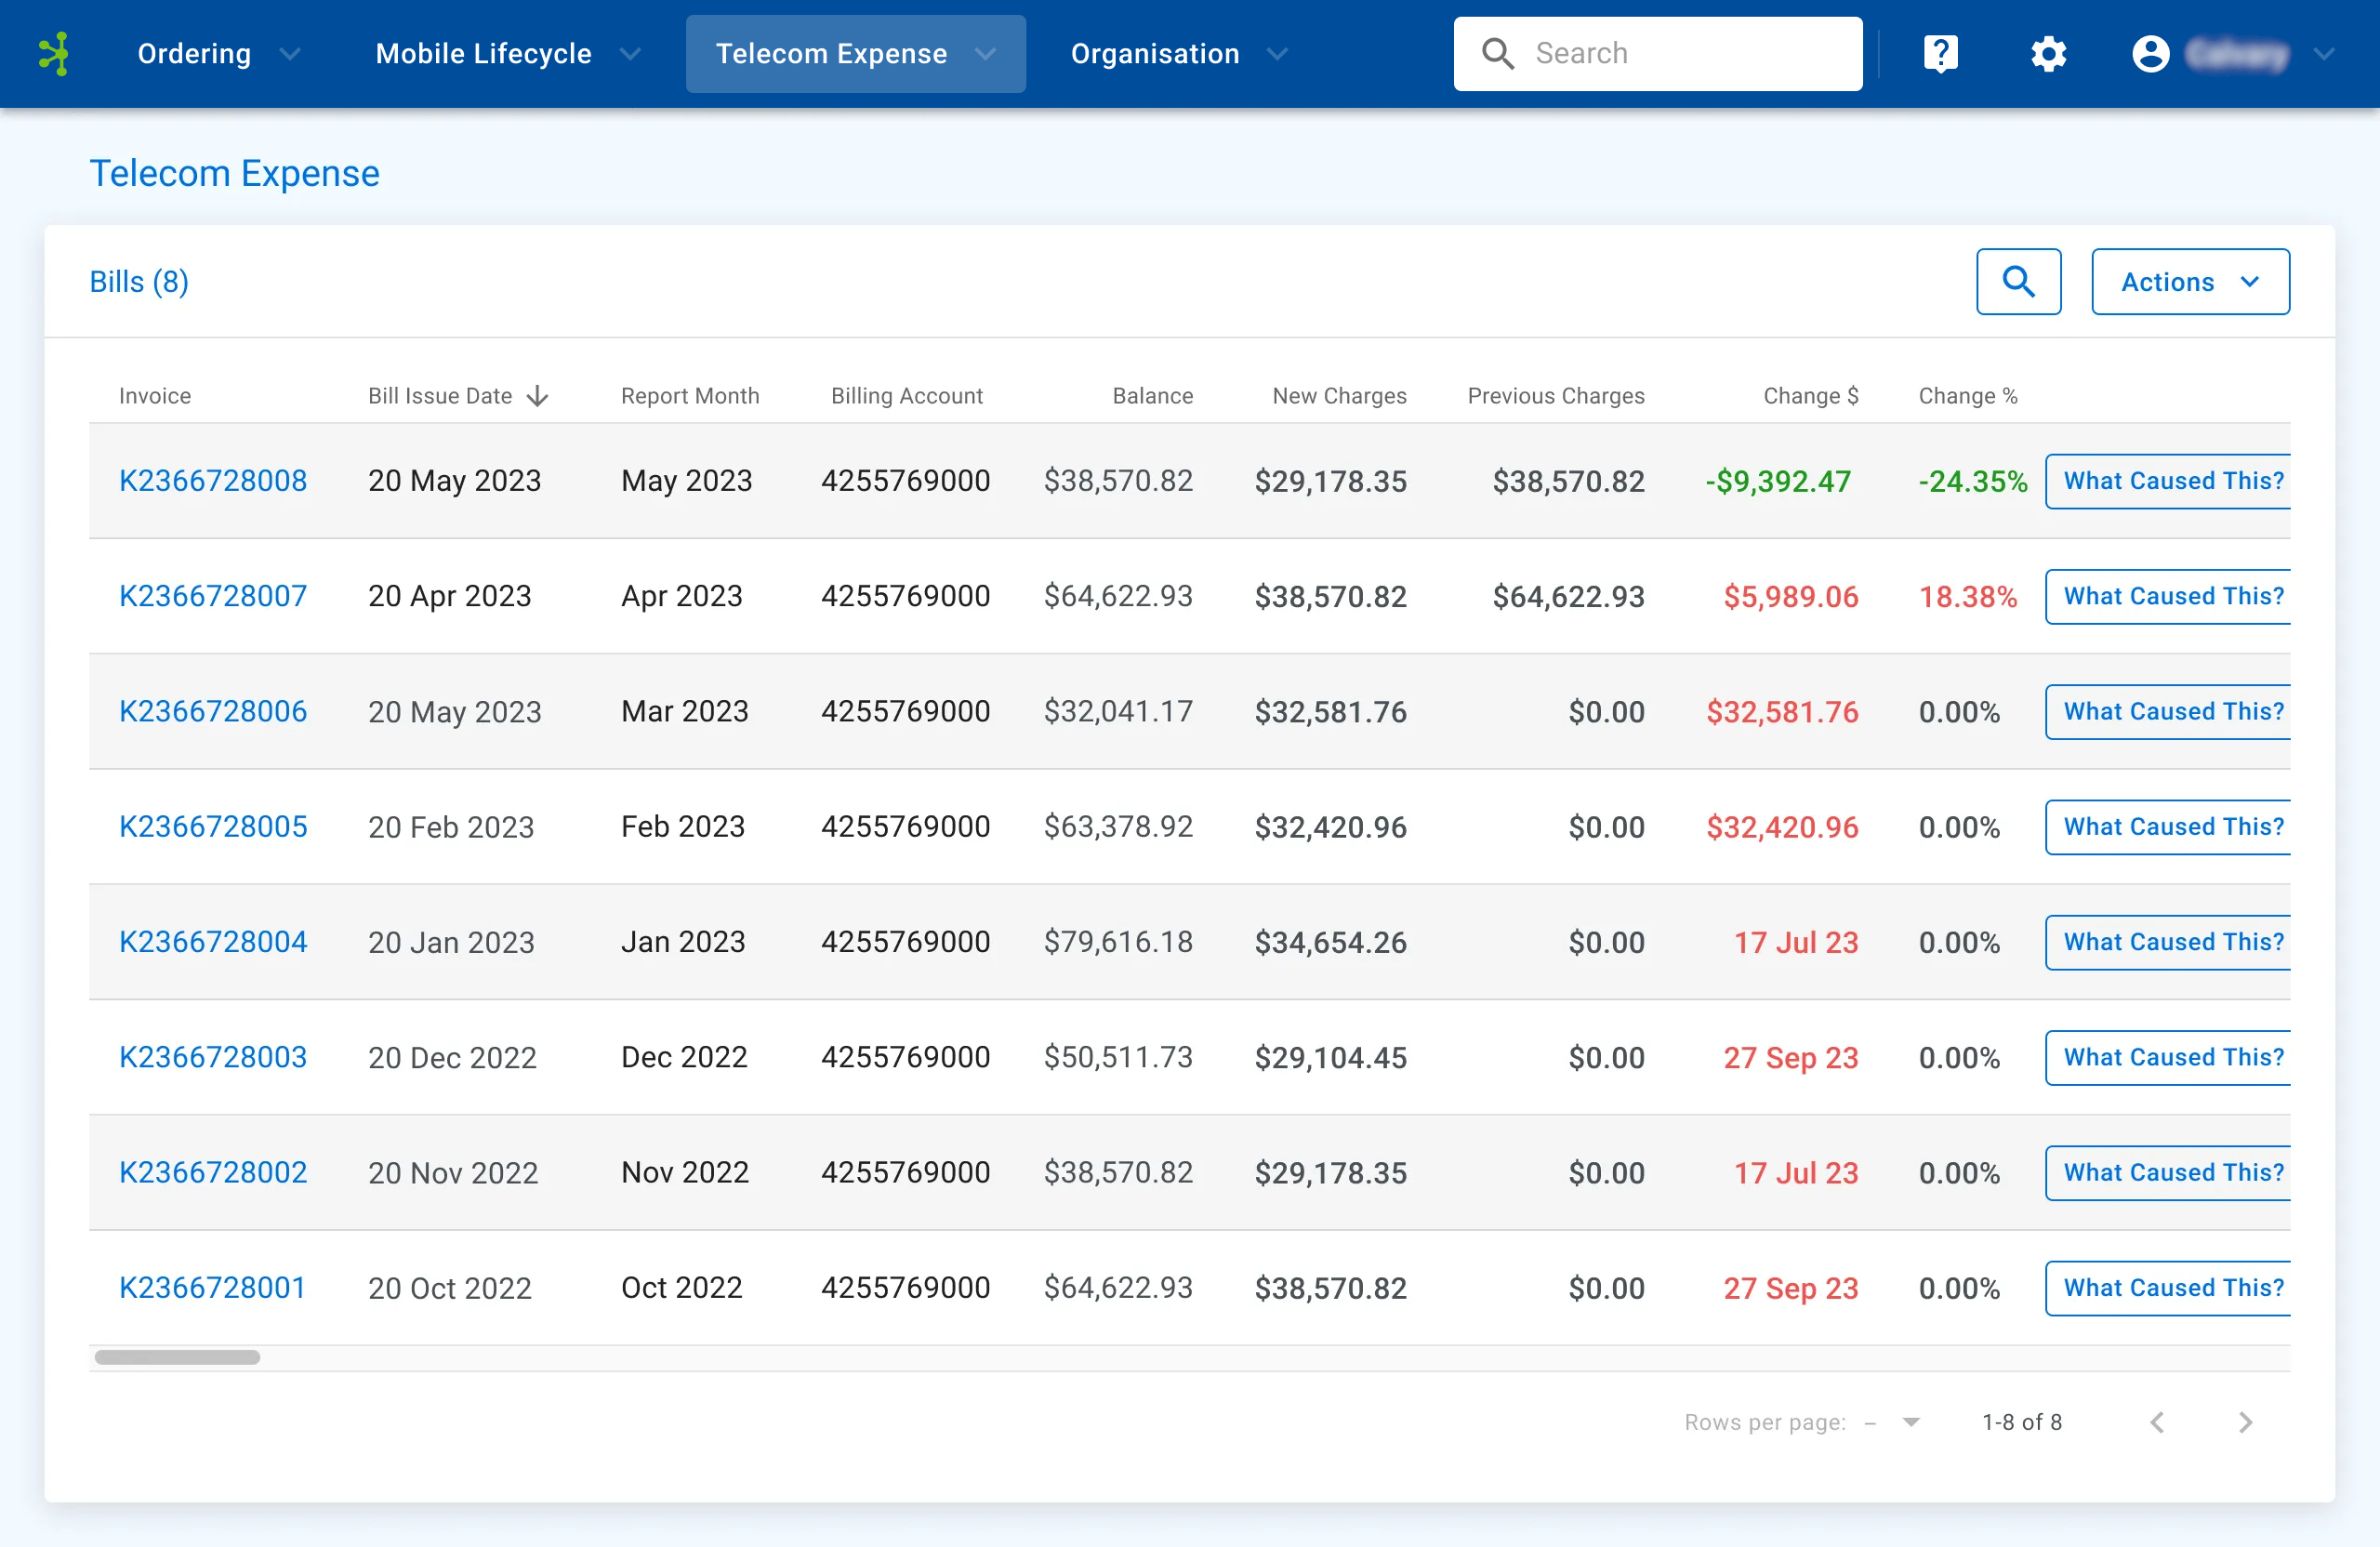The image size is (2380, 1547).
Task: Expand the account menu next to the username
Action: (2323, 54)
